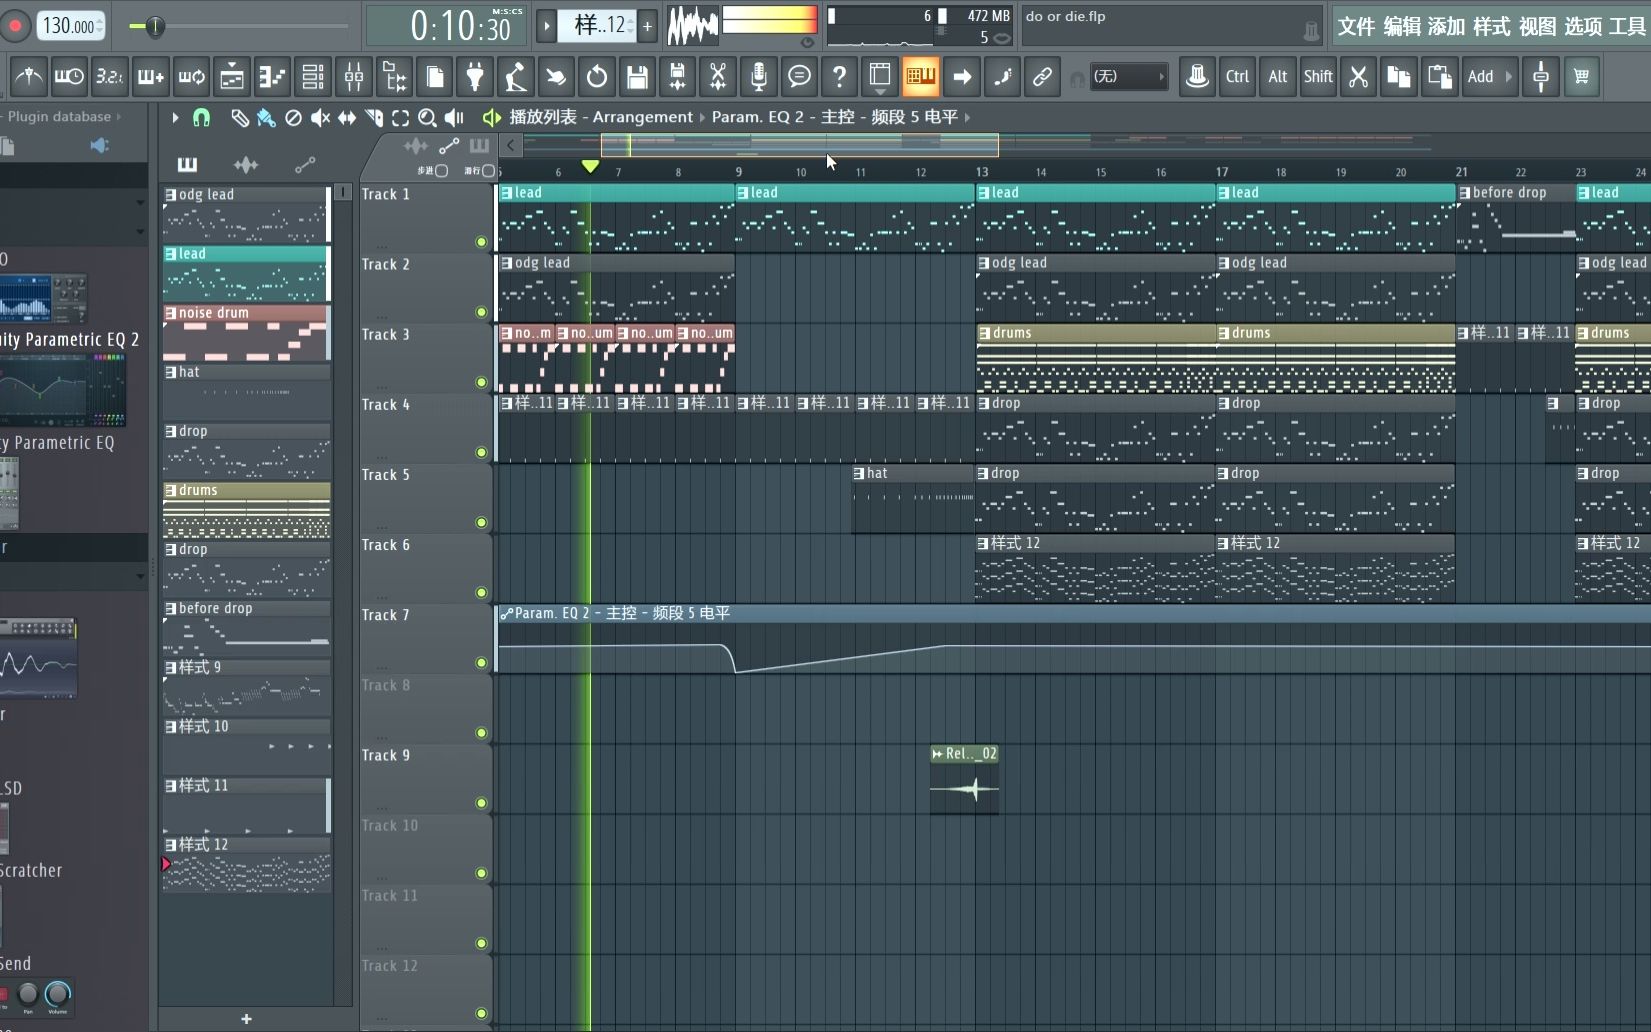Viewport: 1651px width, 1032px height.
Task: Open the shopping cart content library icon
Action: point(1581,76)
